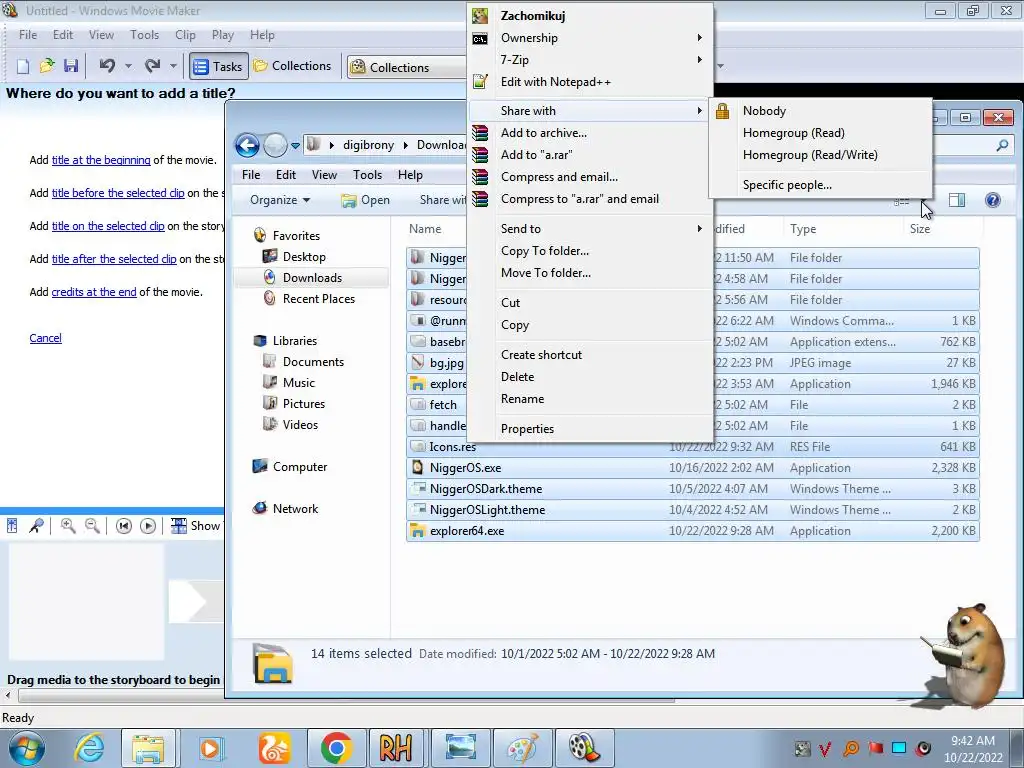Open the Redo history dropdown arrow

pos(173,66)
